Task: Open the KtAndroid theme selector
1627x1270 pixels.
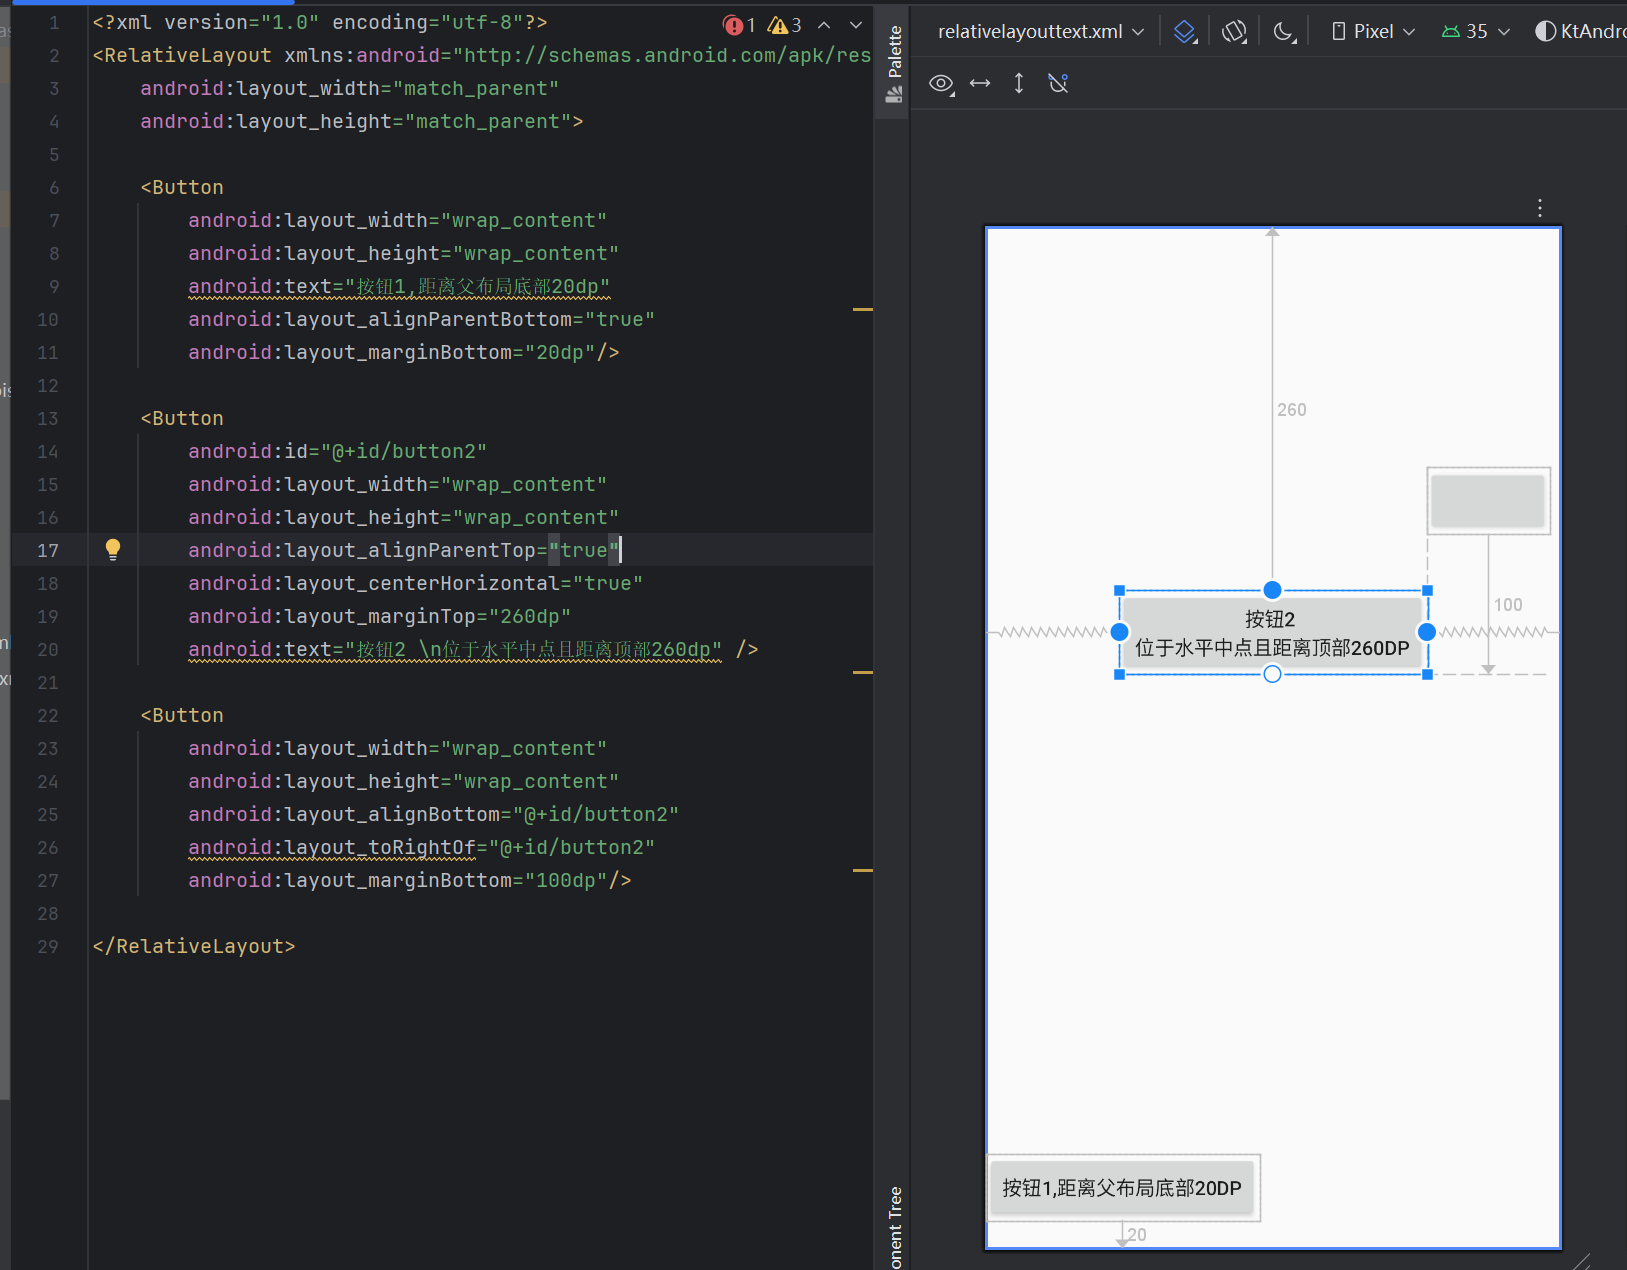Action: click(1581, 31)
